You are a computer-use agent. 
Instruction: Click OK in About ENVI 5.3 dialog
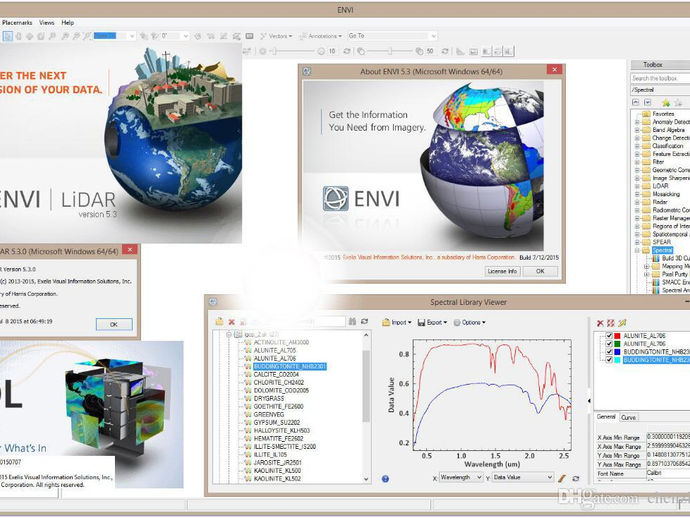click(540, 271)
